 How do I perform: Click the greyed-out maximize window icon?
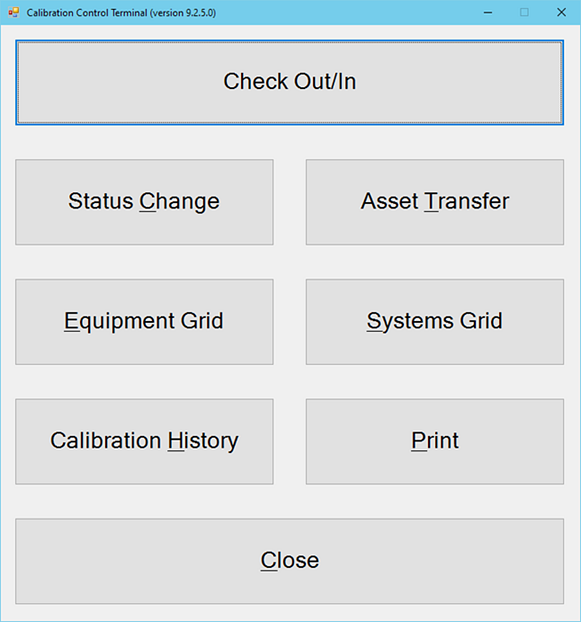coord(524,13)
